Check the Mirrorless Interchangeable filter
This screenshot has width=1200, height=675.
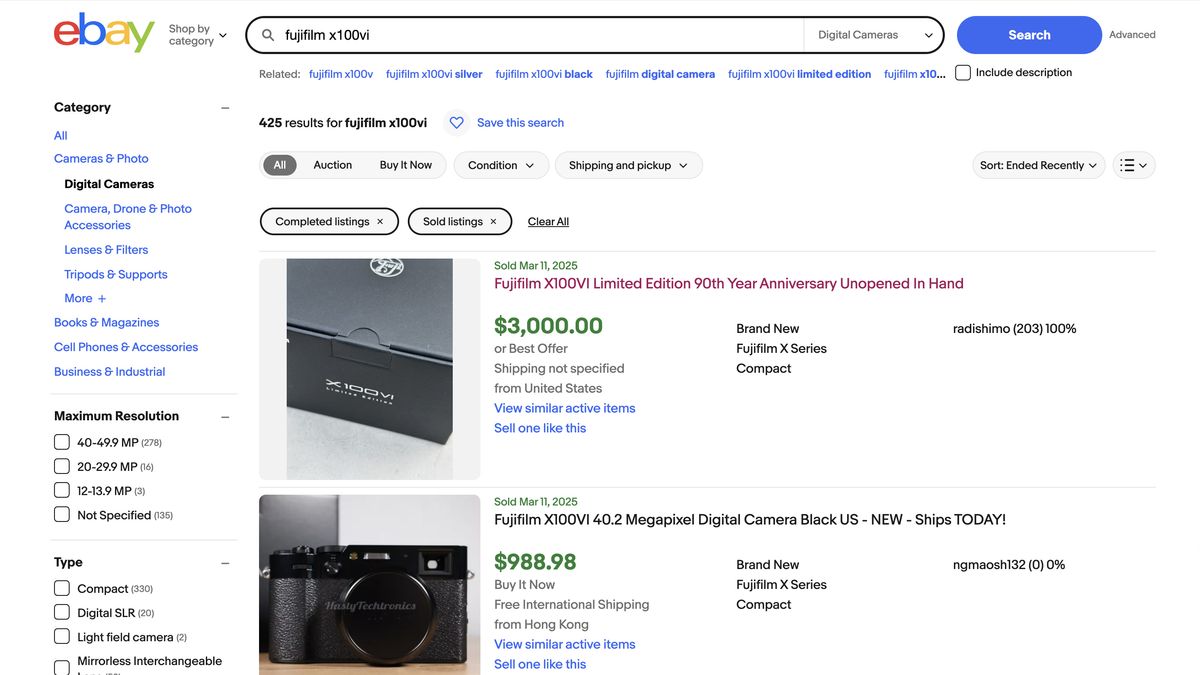[62, 667]
